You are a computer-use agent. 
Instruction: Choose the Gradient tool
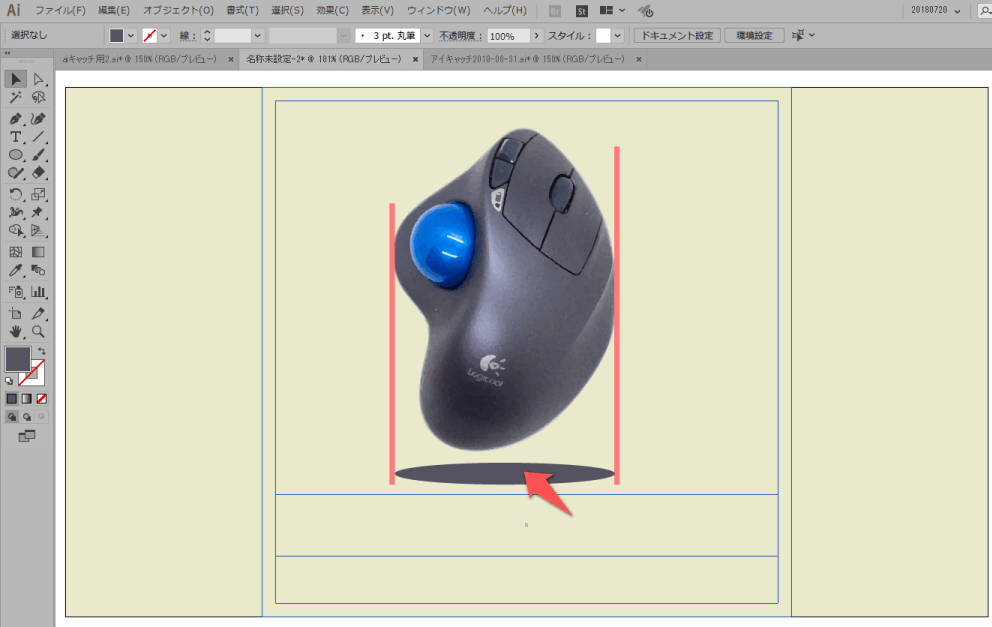pyautogui.click(x=39, y=252)
